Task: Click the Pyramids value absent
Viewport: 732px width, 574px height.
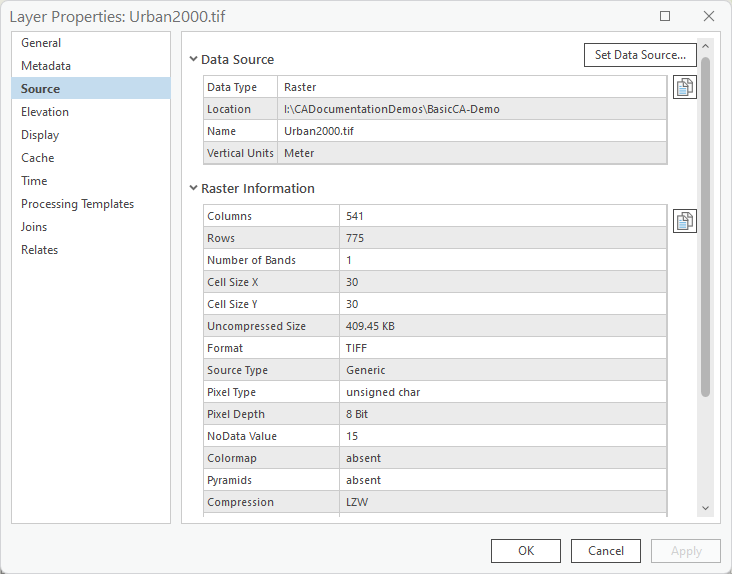Action: click(363, 480)
